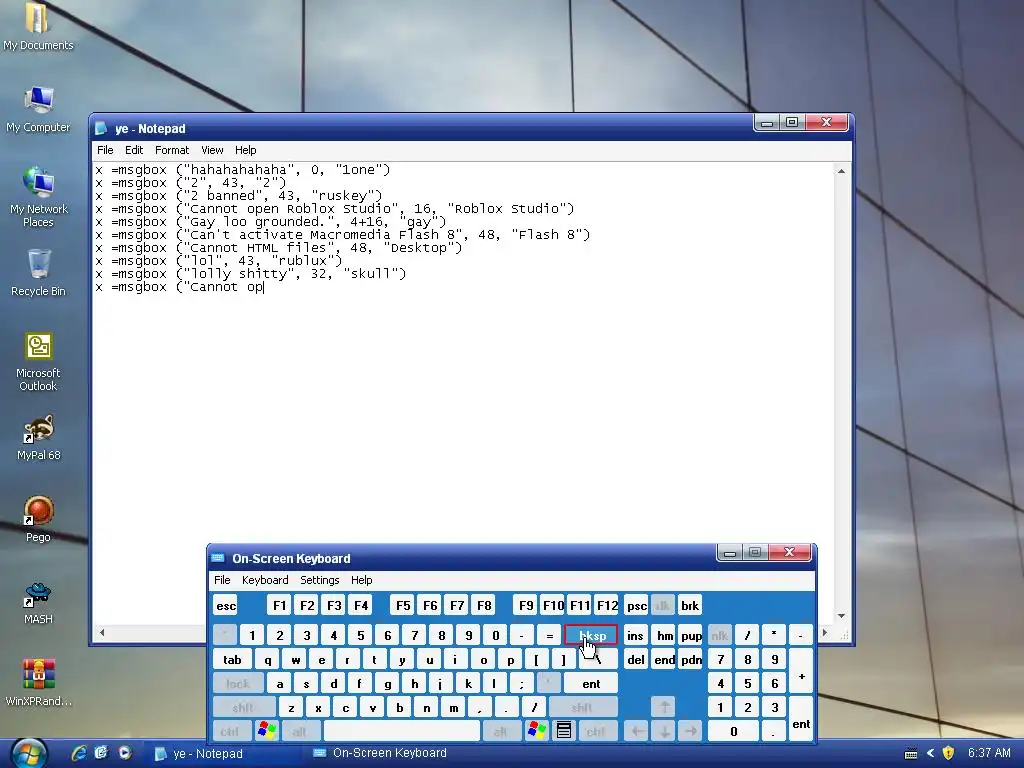
Task: Toggle the scroll lock slk key
Action: tap(662, 605)
